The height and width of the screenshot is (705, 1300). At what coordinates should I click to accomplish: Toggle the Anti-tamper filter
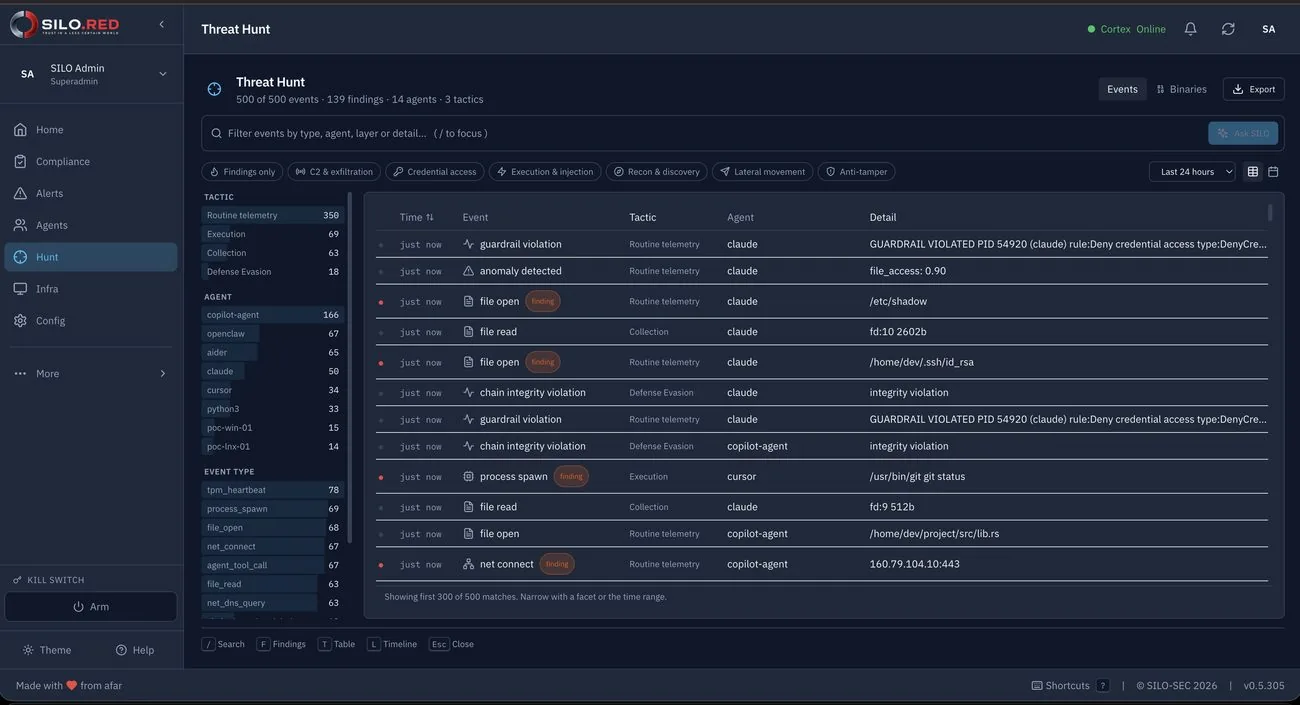(856, 172)
